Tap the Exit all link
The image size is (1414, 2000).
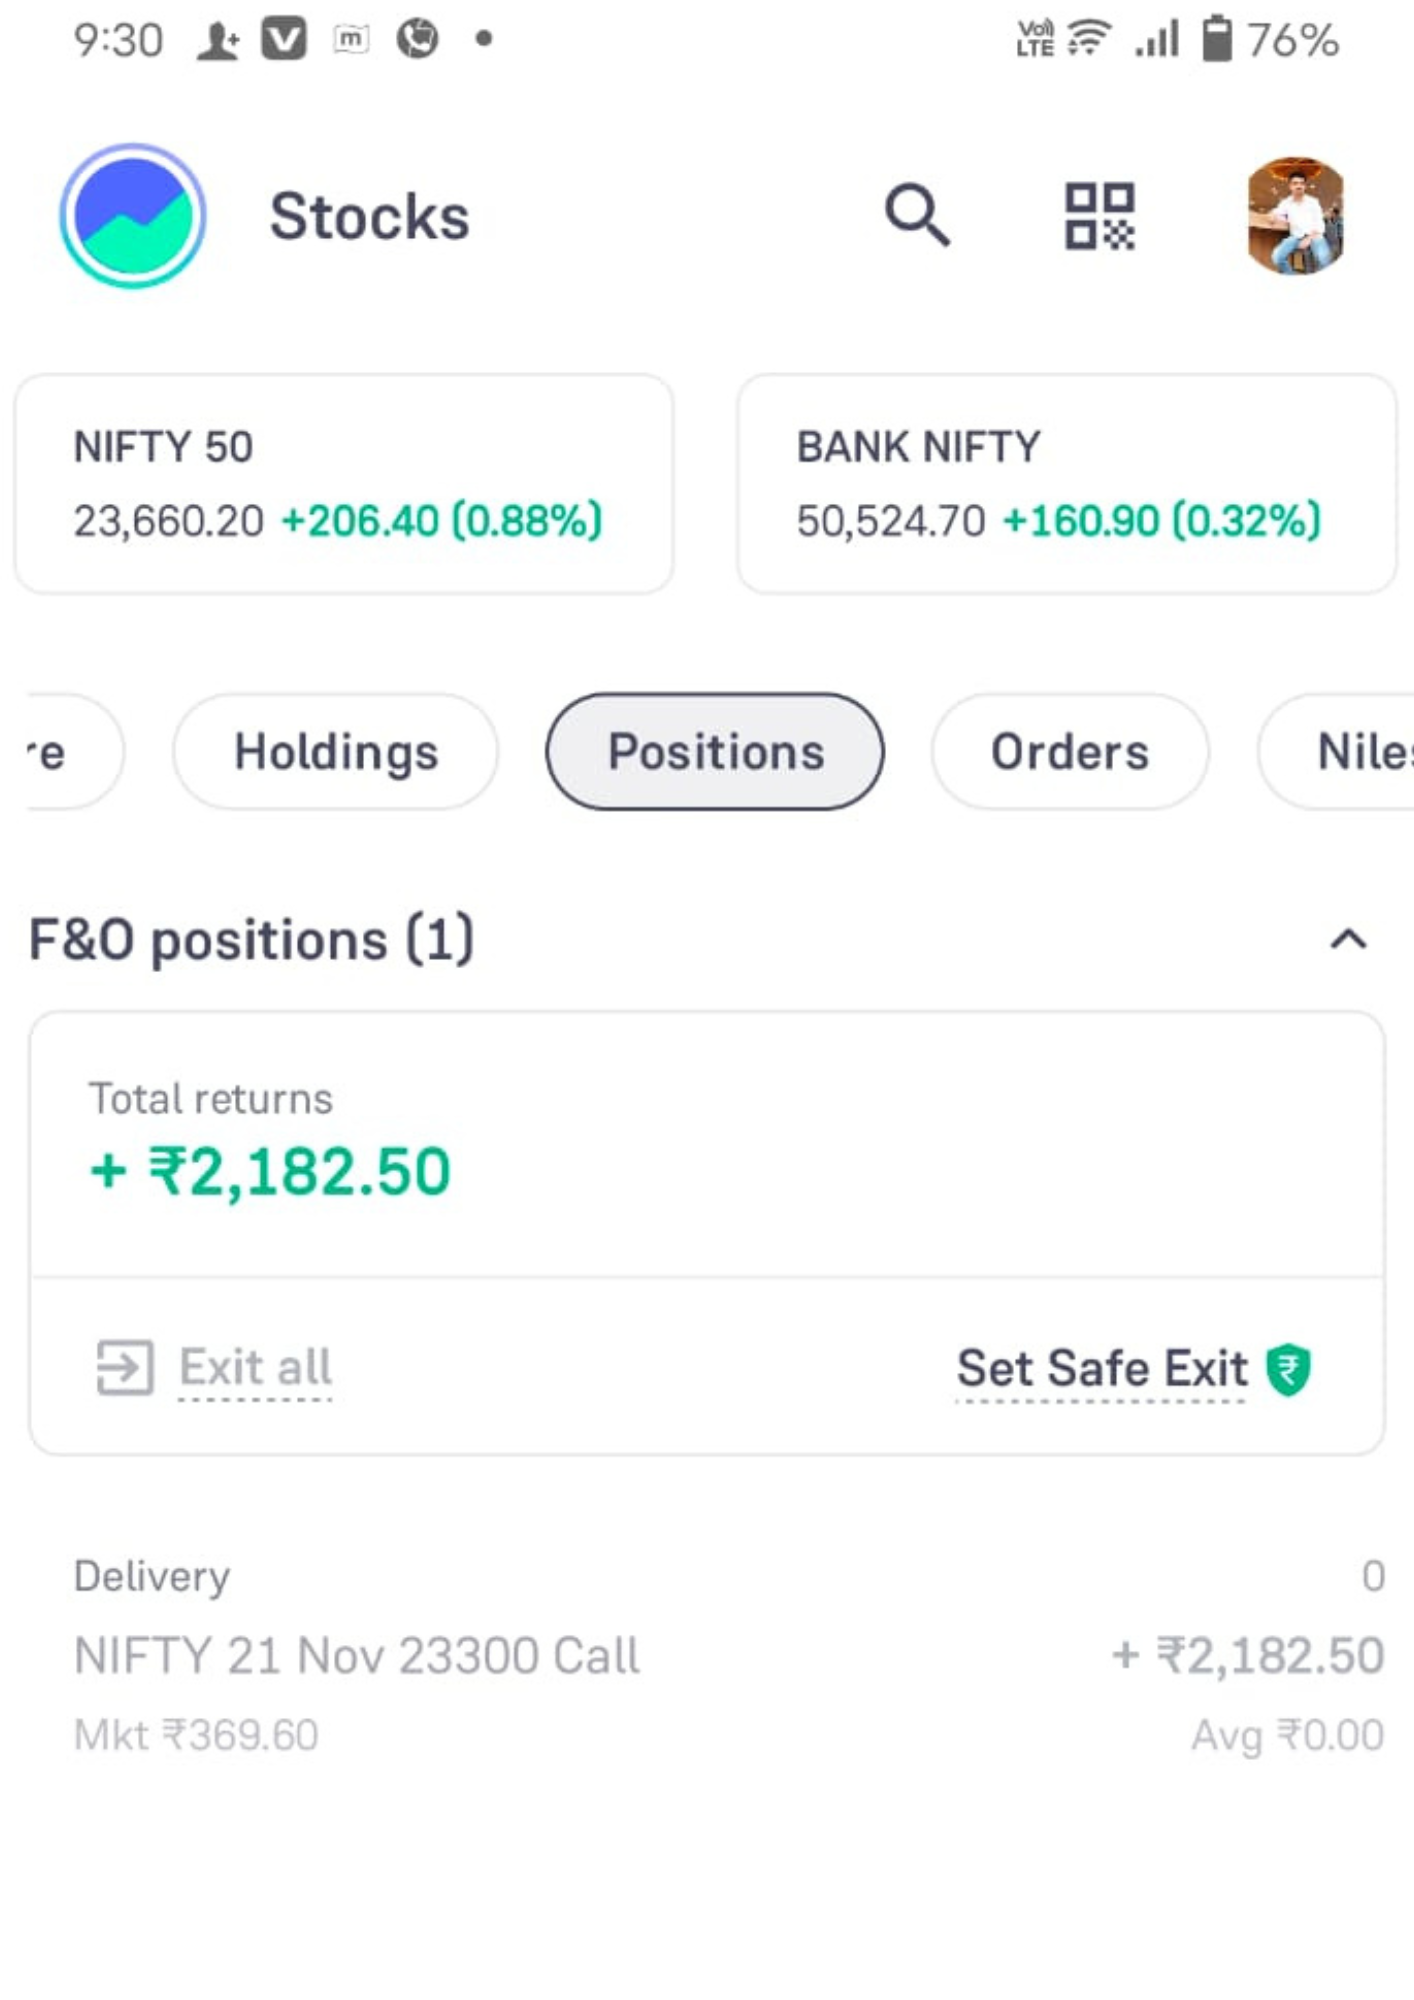255,1367
